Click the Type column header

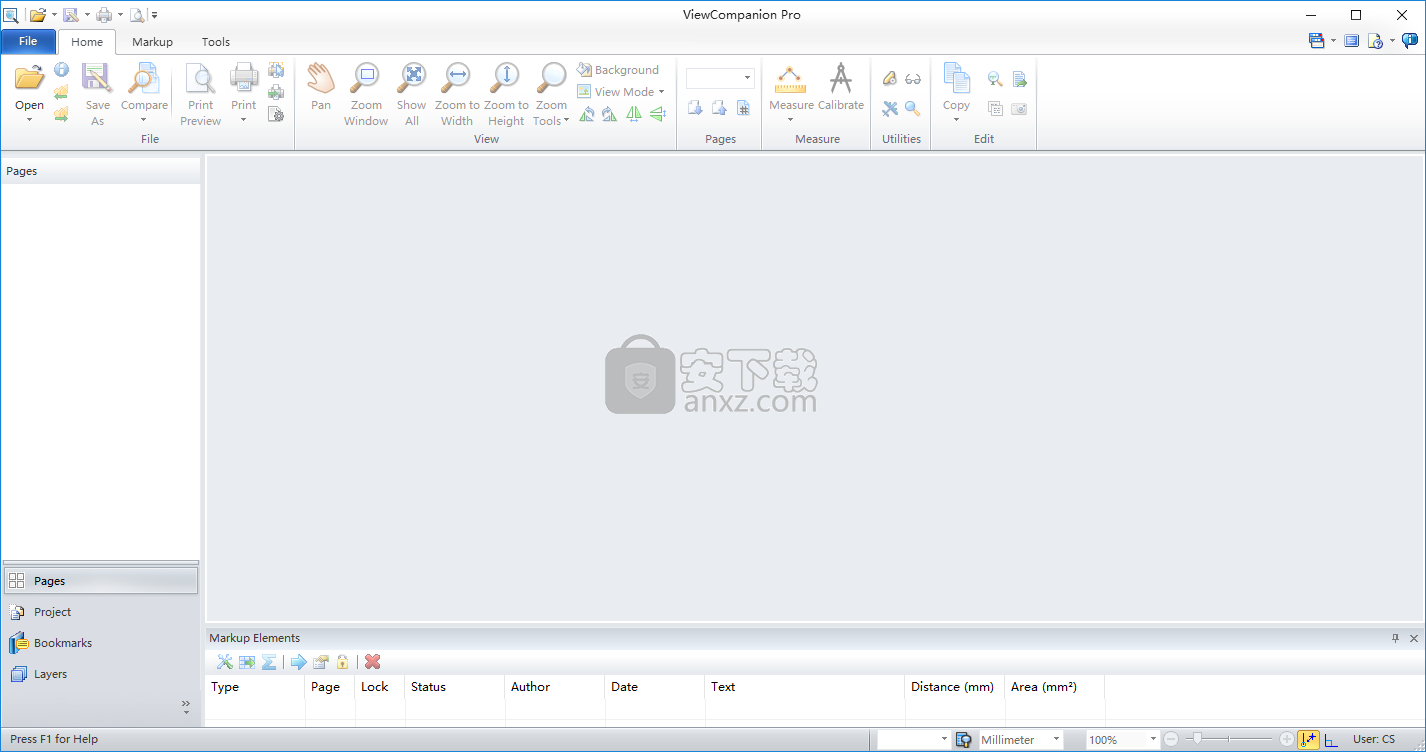pos(255,687)
